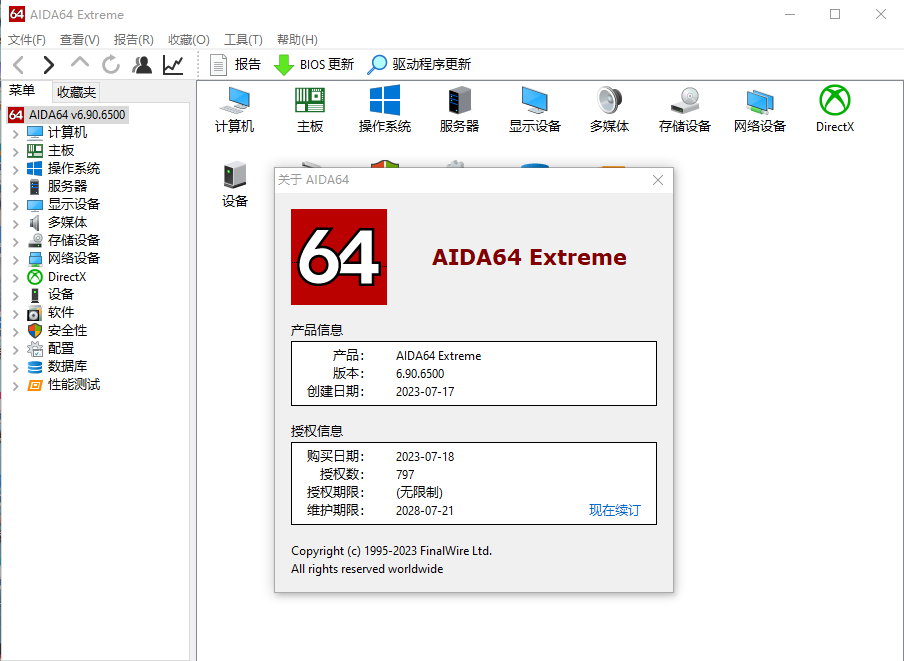Click the AIDA64 Extreme heading in dialog
904x661 pixels.
click(x=529, y=257)
